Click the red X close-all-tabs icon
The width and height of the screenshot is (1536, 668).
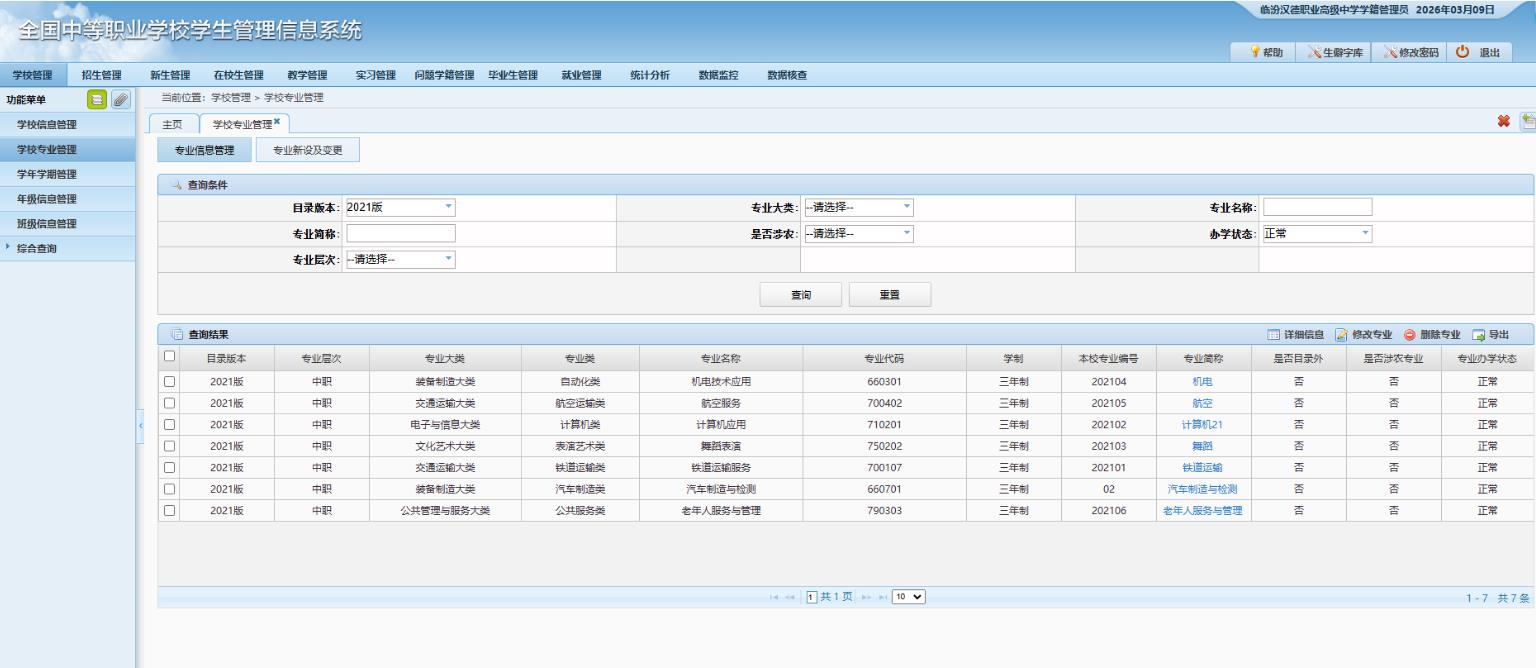[x=1503, y=121]
